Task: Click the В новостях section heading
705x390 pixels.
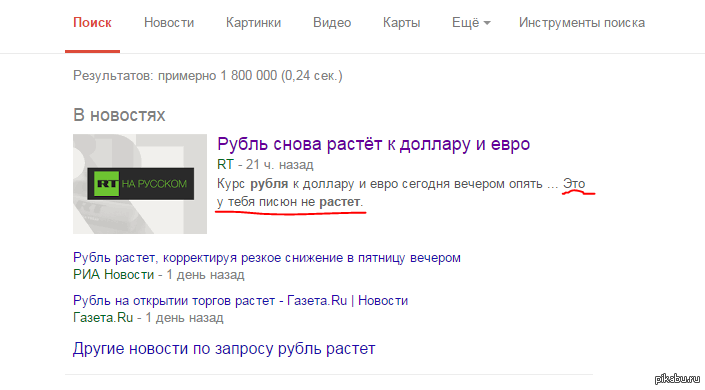Action: click(x=119, y=115)
